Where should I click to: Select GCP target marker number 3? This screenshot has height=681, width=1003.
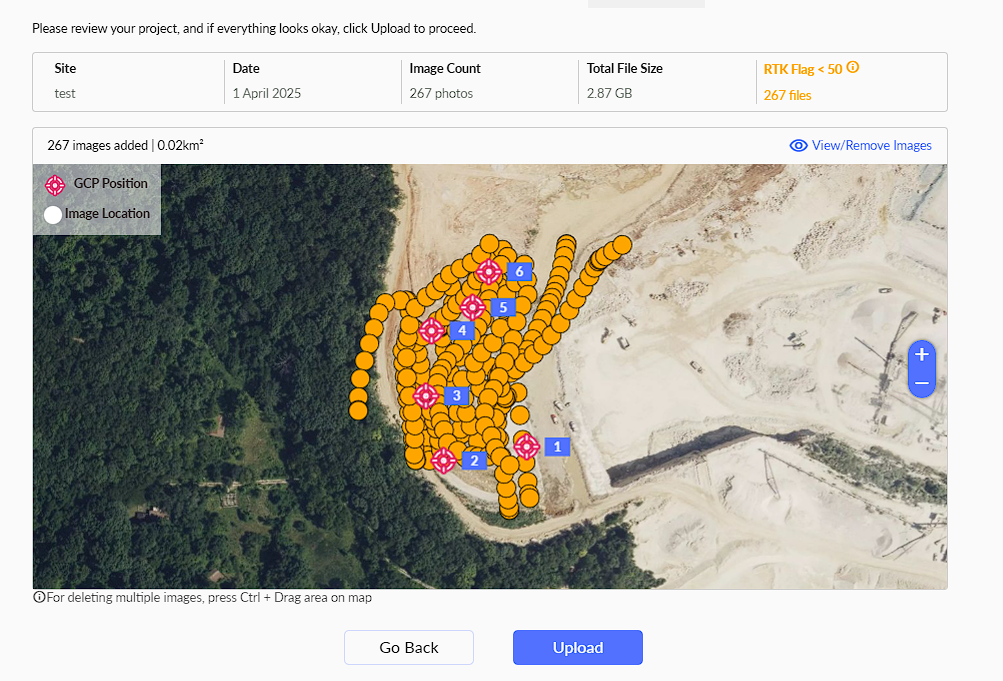[426, 396]
